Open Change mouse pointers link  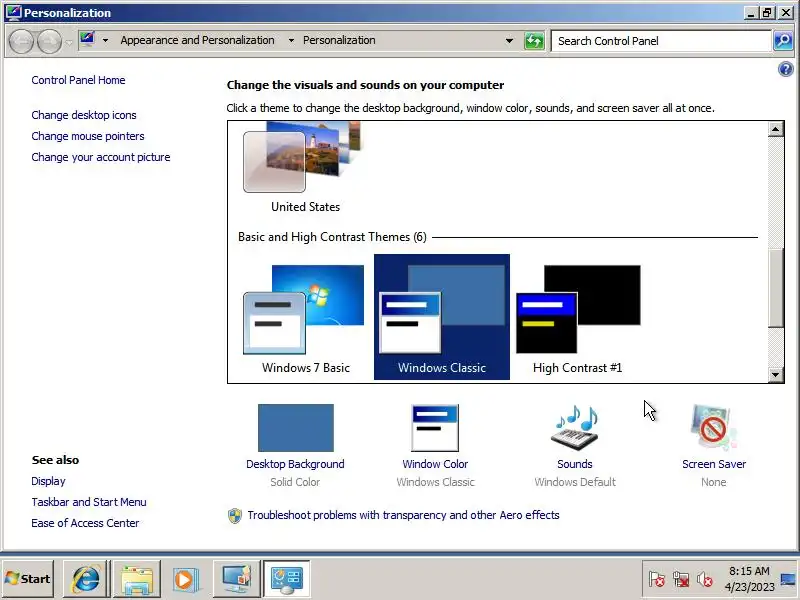click(88, 136)
